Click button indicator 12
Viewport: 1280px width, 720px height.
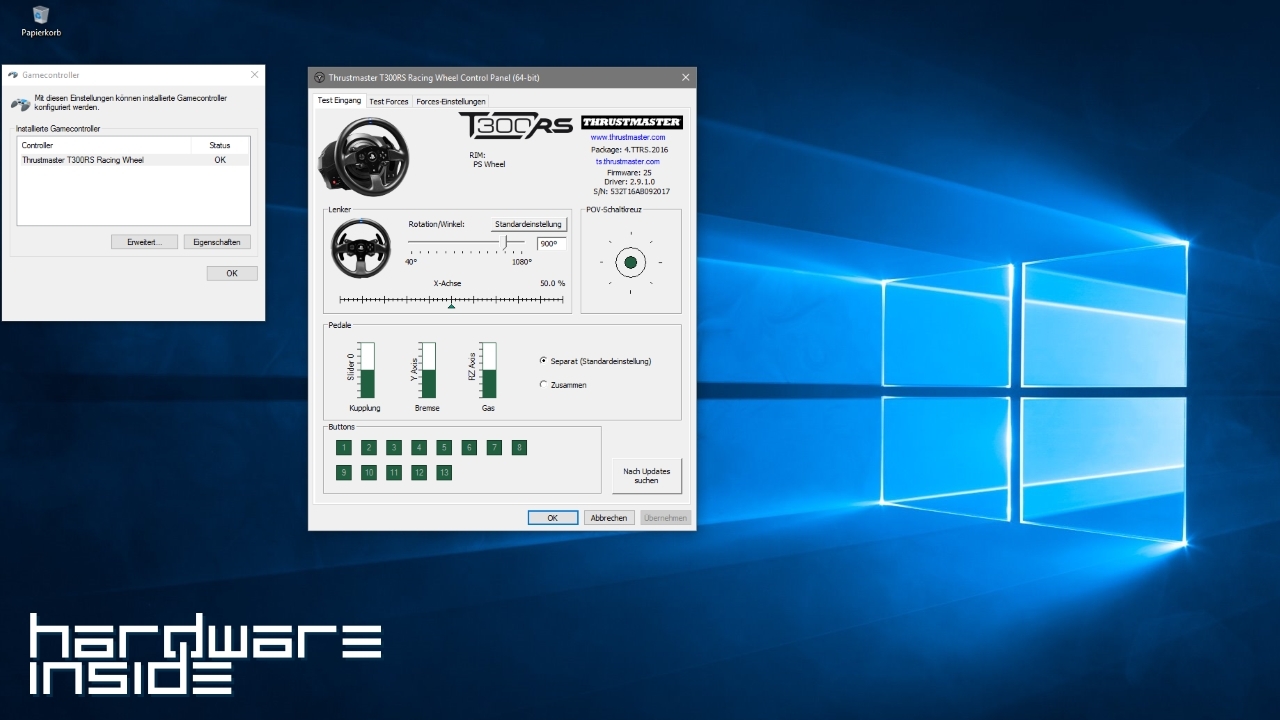click(x=419, y=472)
